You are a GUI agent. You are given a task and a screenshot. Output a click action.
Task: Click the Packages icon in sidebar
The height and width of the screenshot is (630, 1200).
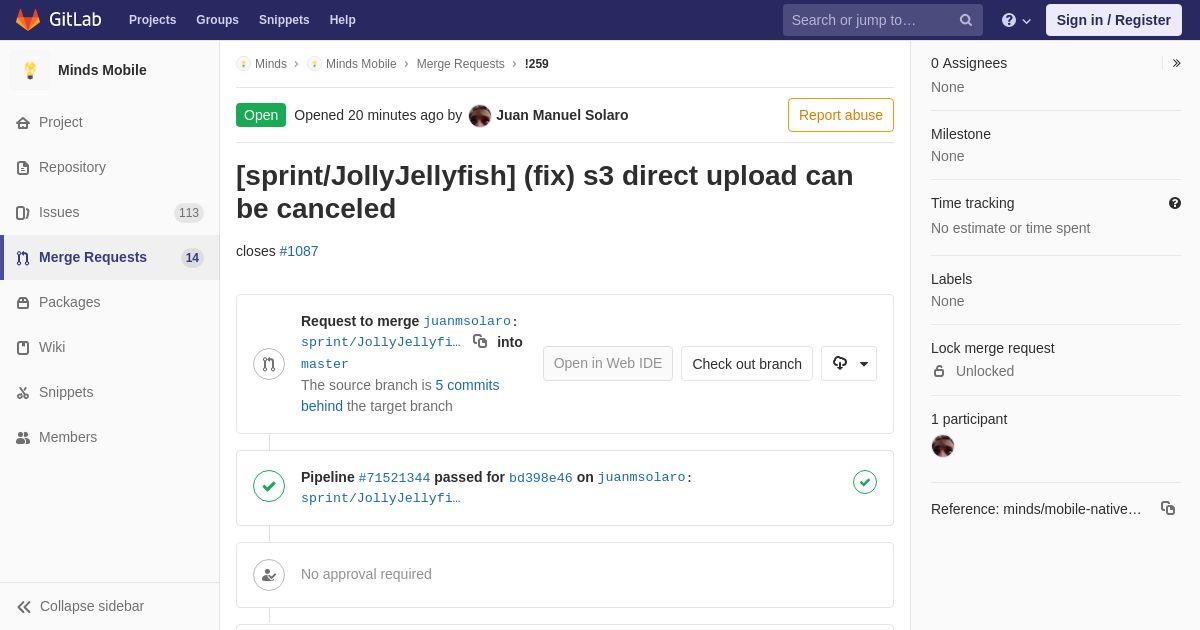pos(23,303)
